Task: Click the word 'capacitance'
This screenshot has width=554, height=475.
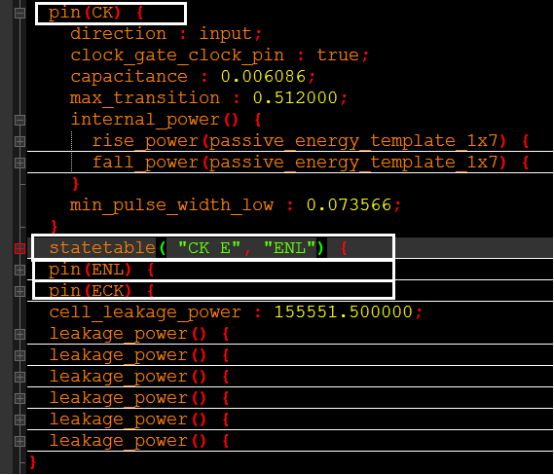Action: click(x=129, y=77)
